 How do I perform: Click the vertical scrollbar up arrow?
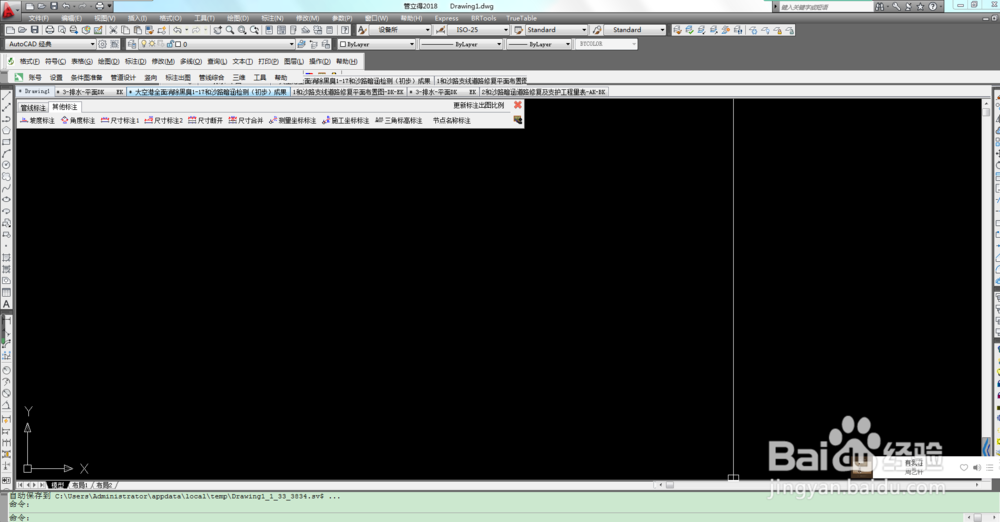986,103
